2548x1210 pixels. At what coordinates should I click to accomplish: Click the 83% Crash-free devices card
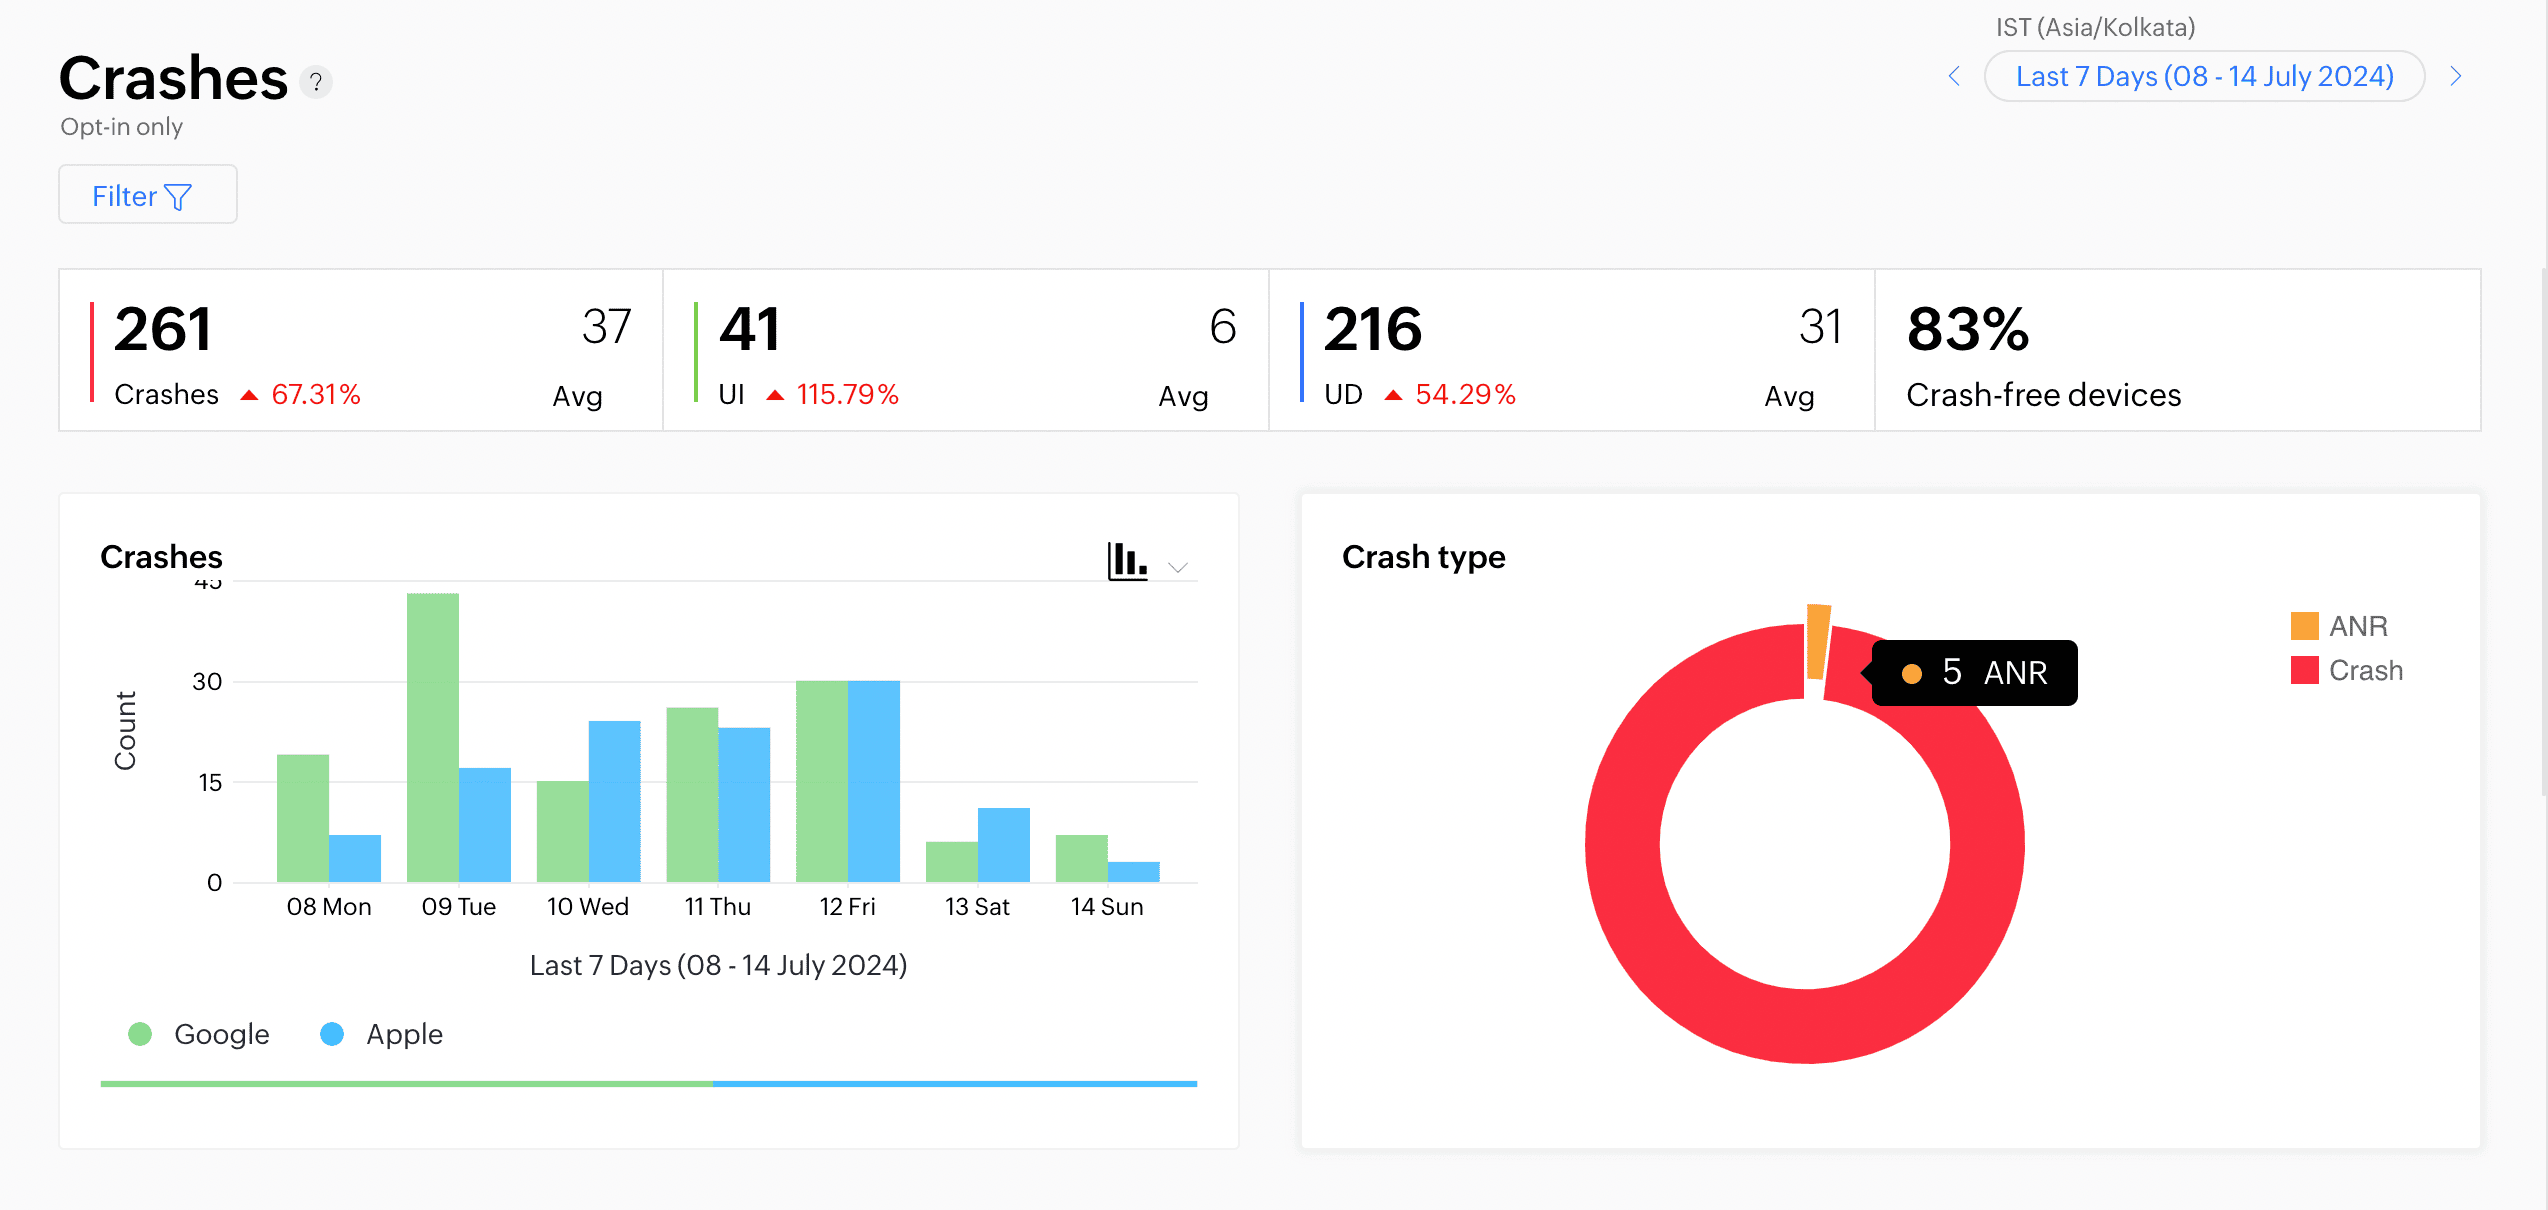click(x=2176, y=350)
